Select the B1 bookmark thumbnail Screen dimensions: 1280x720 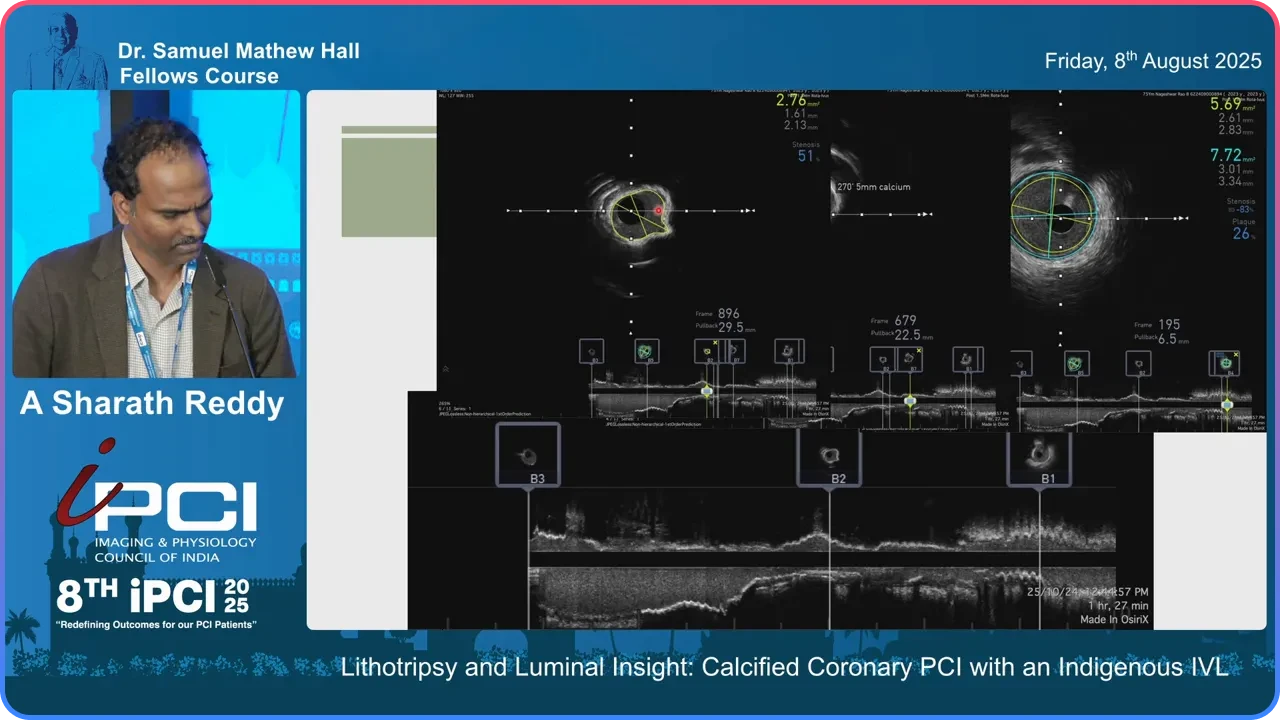1040,456
